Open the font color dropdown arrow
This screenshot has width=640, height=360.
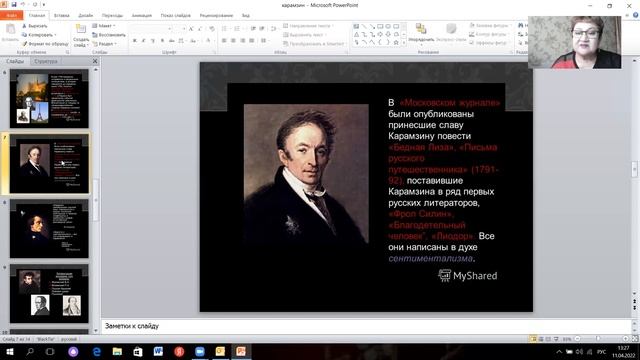213,41
